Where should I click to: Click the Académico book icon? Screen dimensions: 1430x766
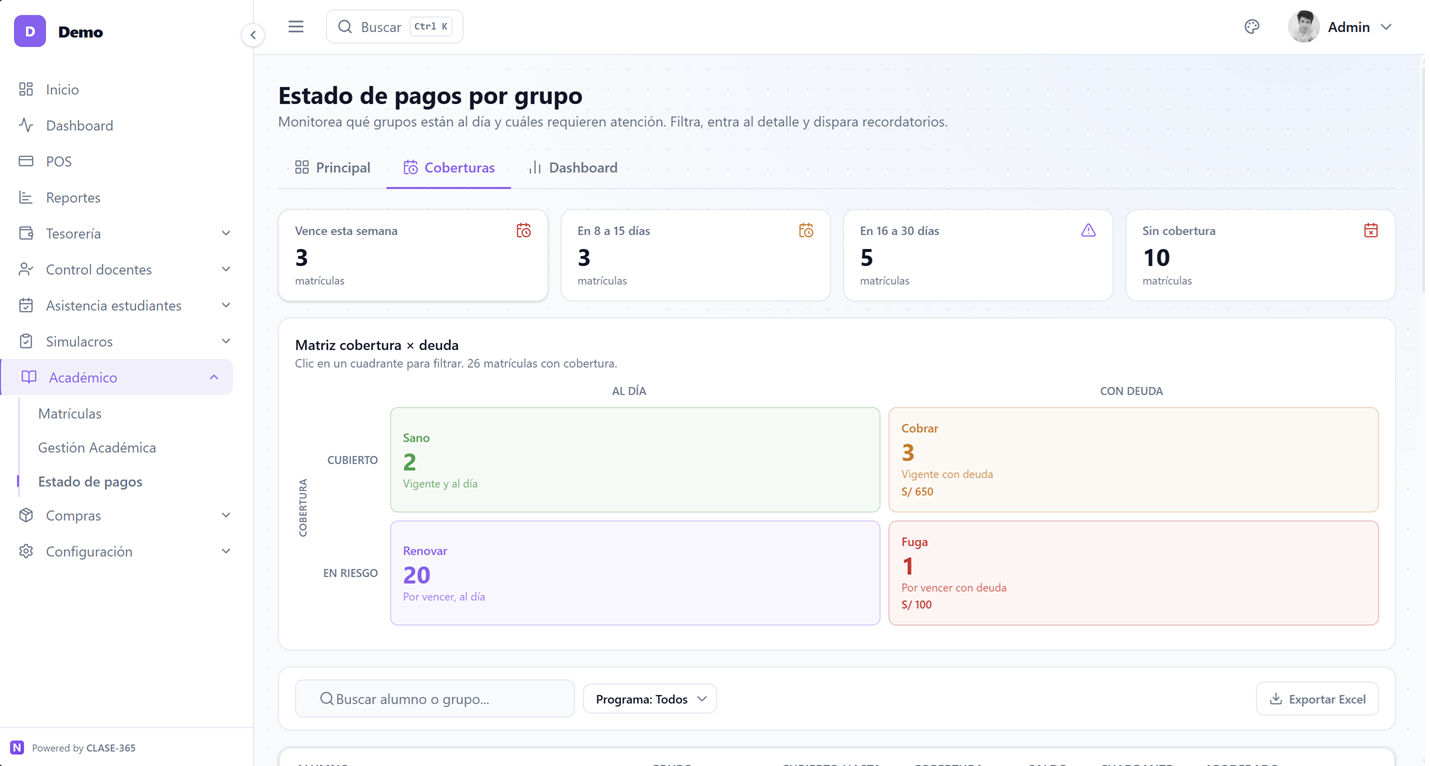(29, 377)
